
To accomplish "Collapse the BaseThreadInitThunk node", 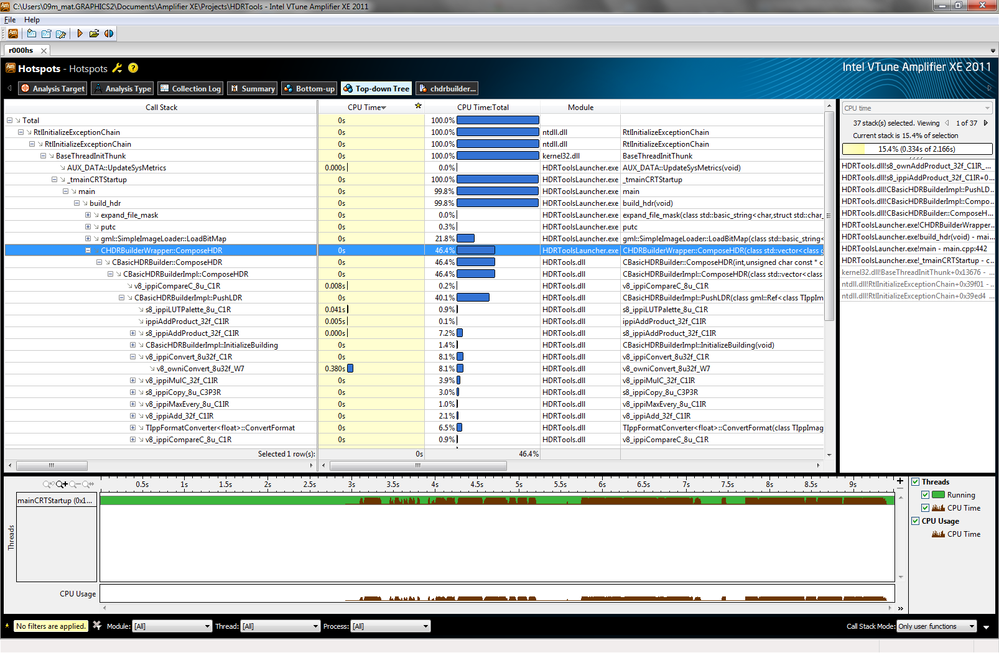I will (43, 156).
